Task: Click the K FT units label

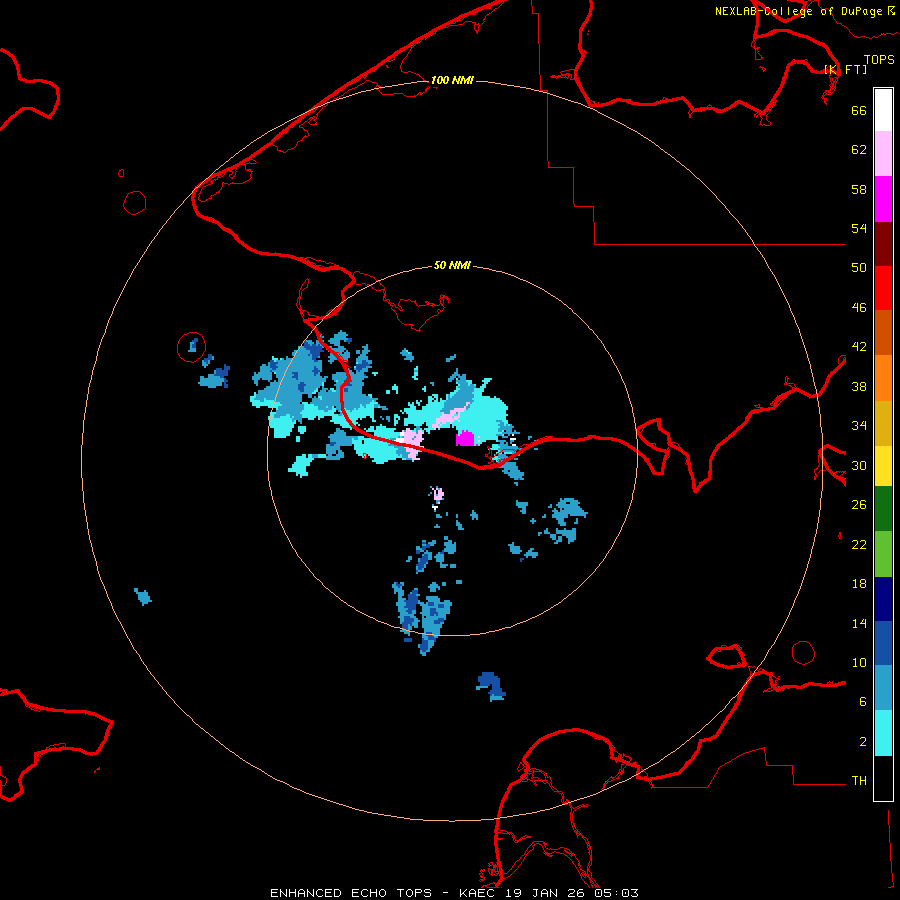Action: pos(846,69)
